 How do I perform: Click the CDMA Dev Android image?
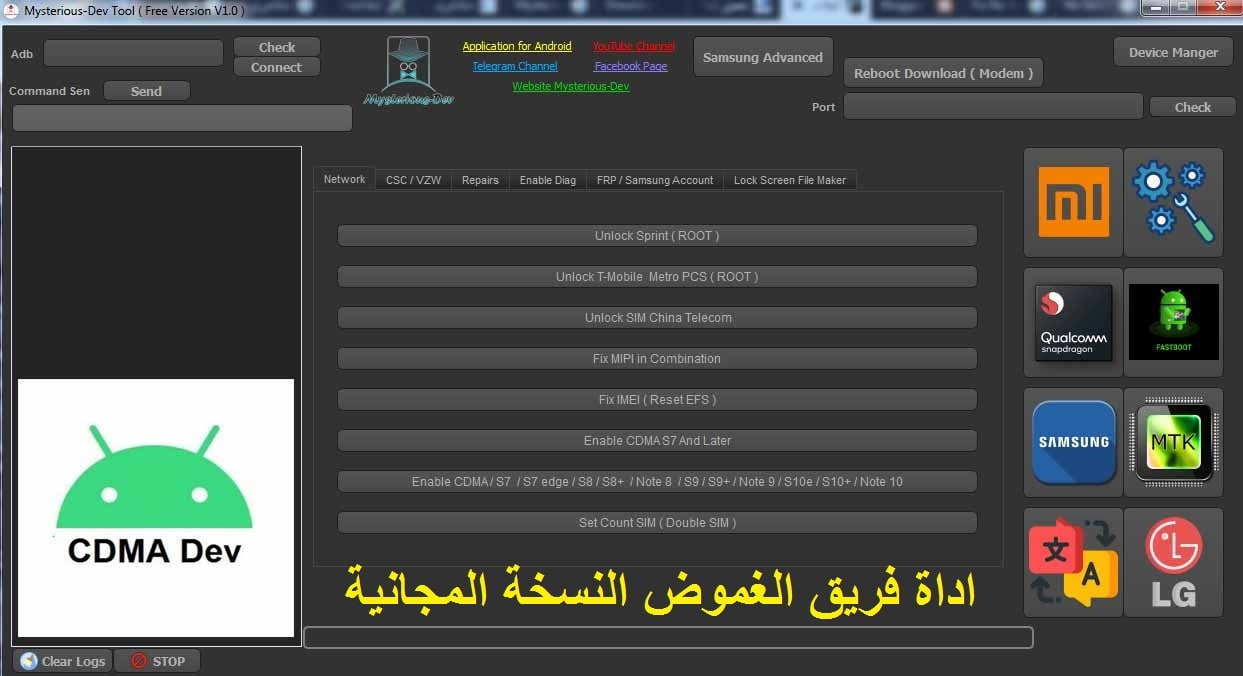coord(156,508)
